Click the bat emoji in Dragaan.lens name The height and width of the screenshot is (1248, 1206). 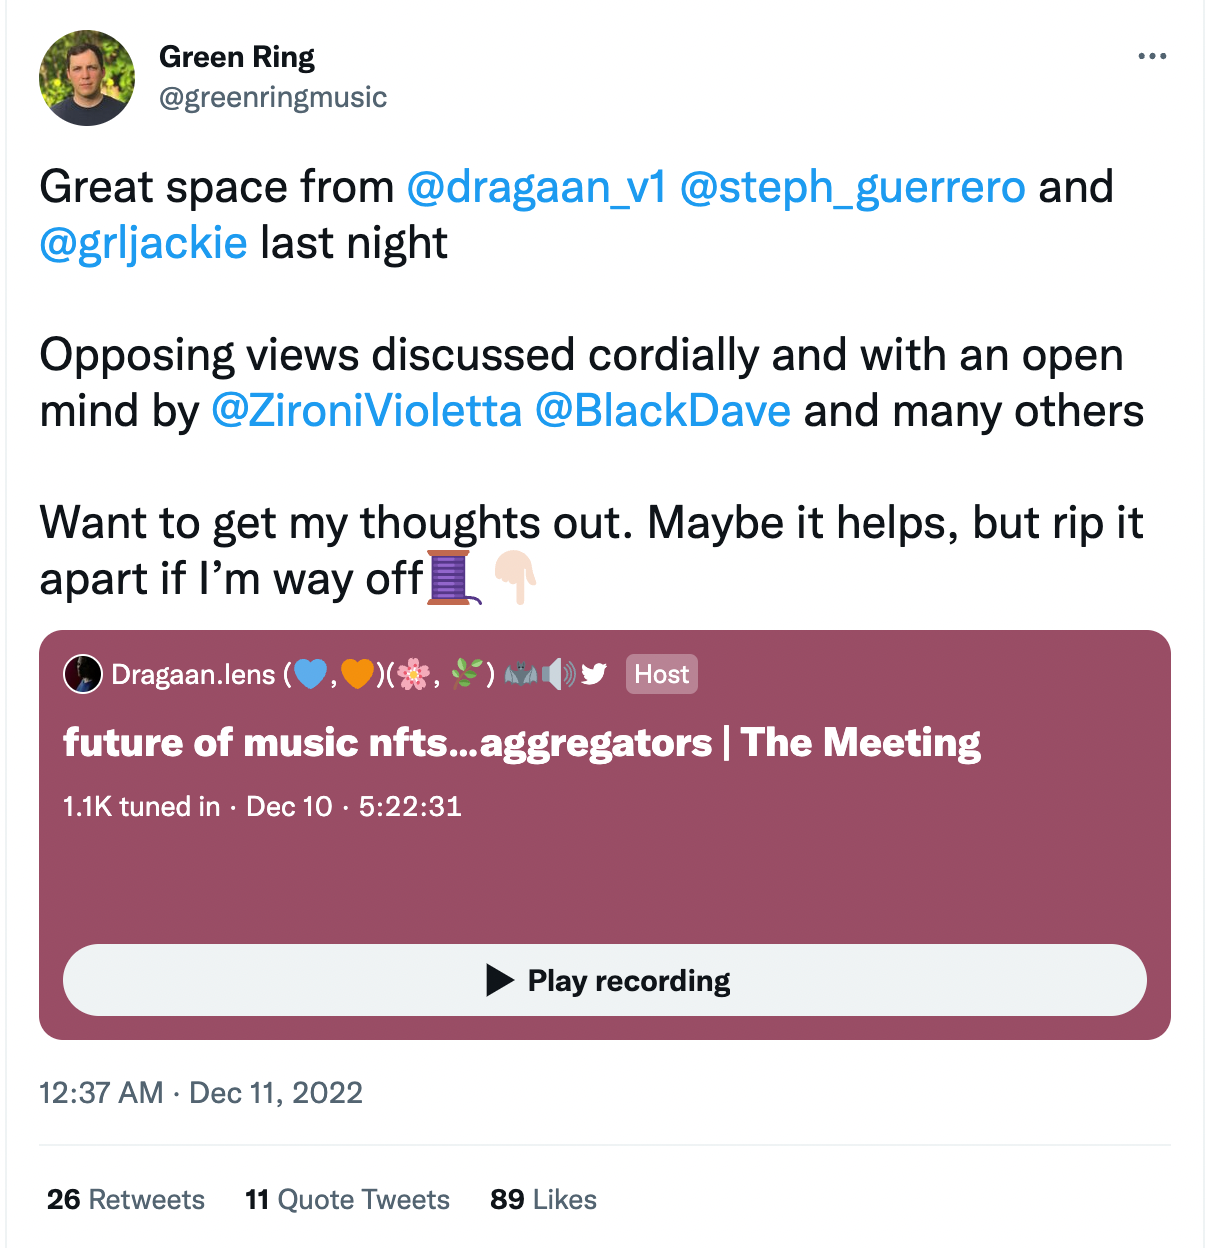pos(521,674)
